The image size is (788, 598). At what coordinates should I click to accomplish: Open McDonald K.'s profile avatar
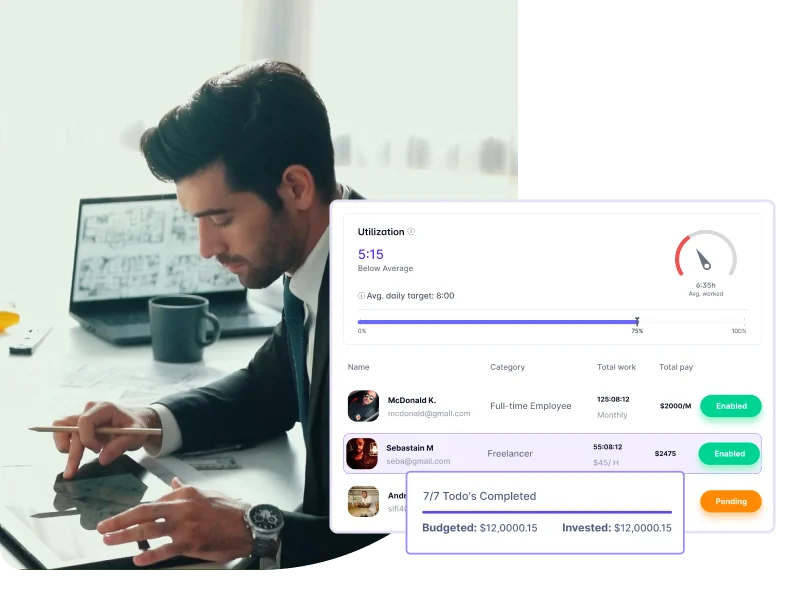click(363, 406)
